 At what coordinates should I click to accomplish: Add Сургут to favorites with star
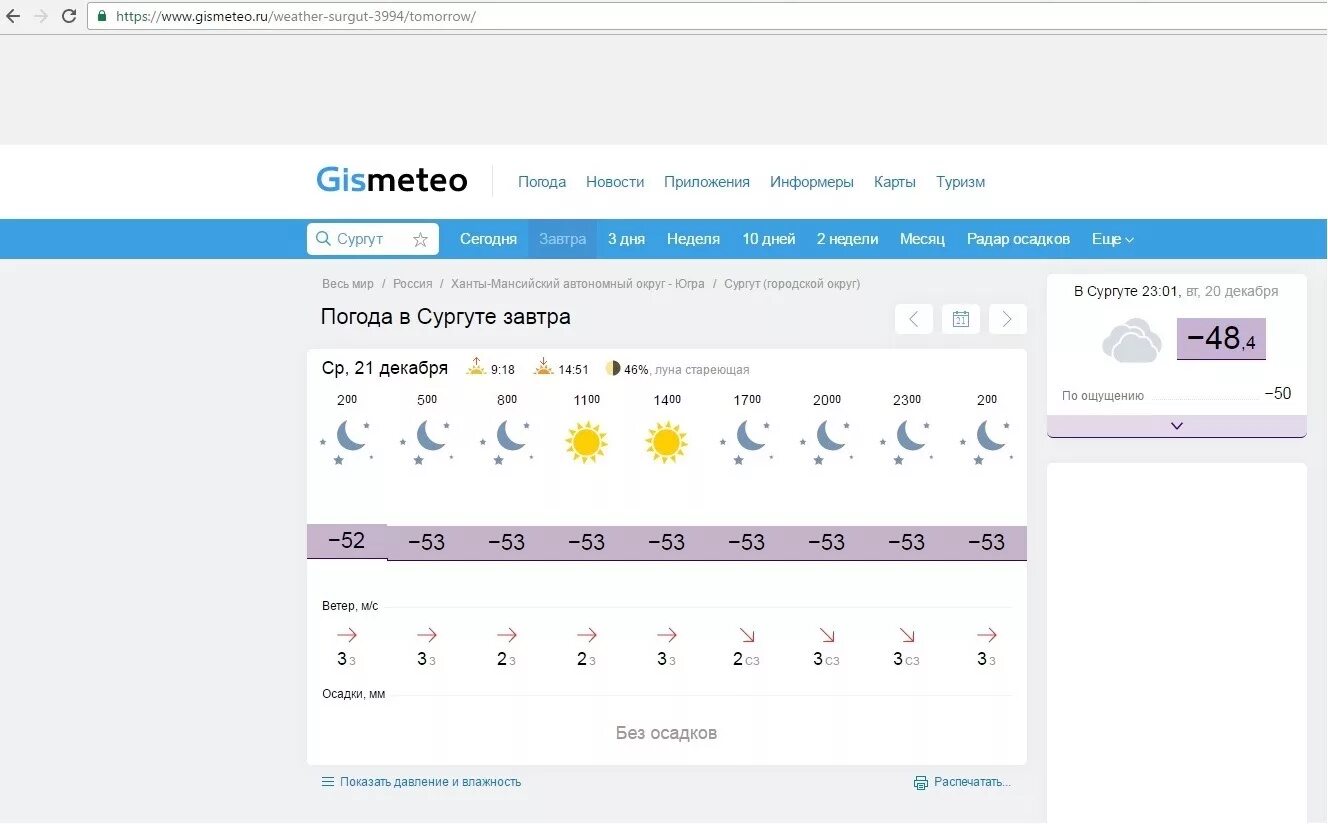pos(421,239)
